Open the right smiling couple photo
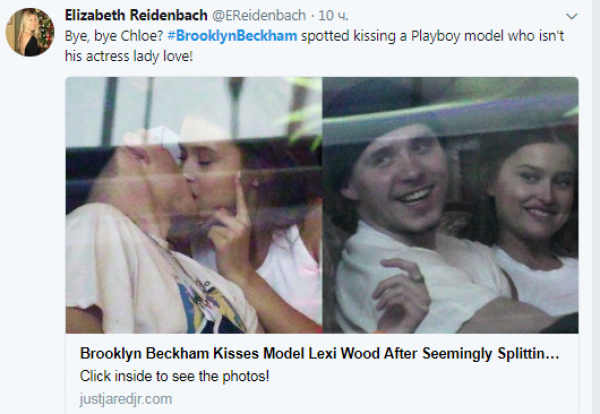The height and width of the screenshot is (414, 600). [450, 205]
